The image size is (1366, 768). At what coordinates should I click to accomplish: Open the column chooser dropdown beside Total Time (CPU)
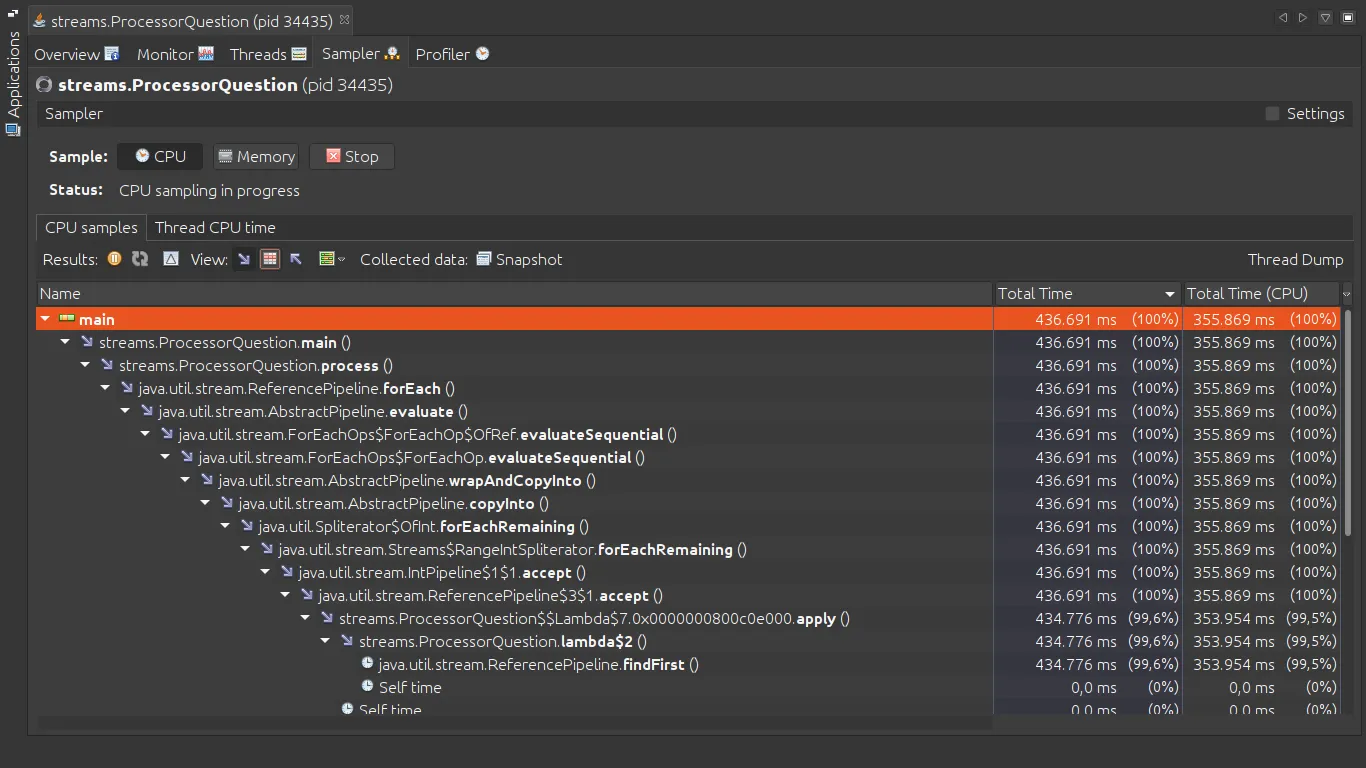tap(1346, 294)
